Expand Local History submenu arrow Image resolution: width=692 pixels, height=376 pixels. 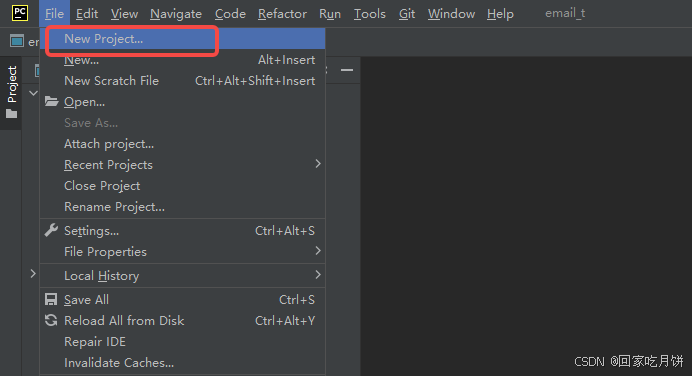pos(318,274)
